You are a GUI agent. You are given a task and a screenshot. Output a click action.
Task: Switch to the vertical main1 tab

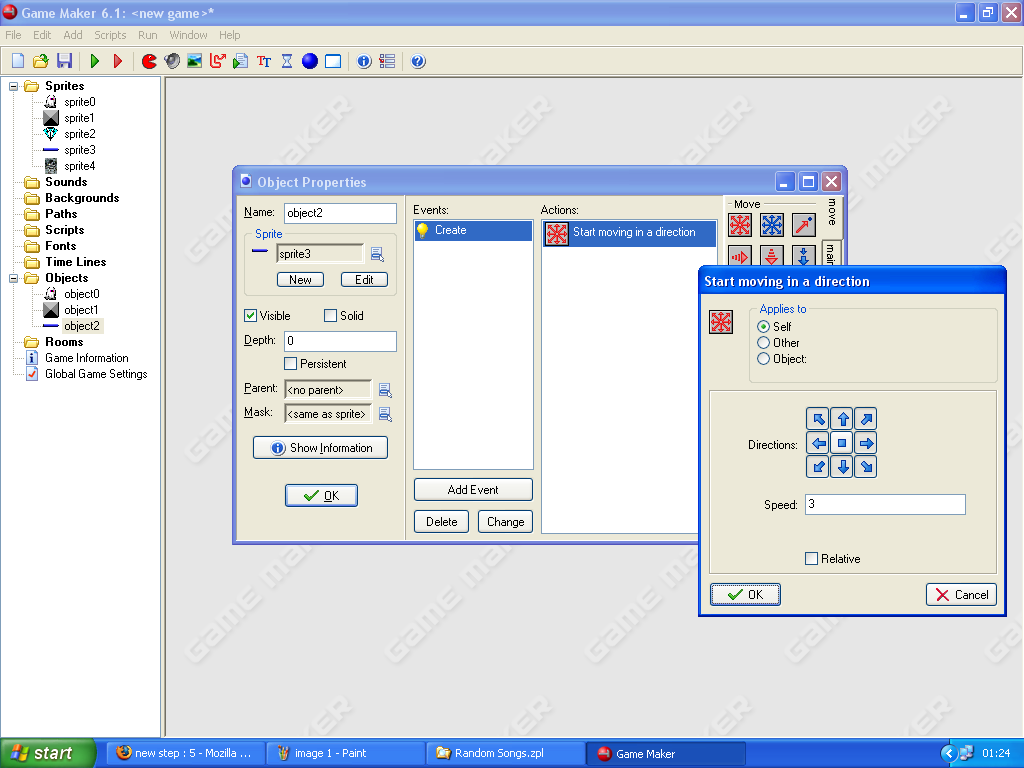click(x=830, y=251)
